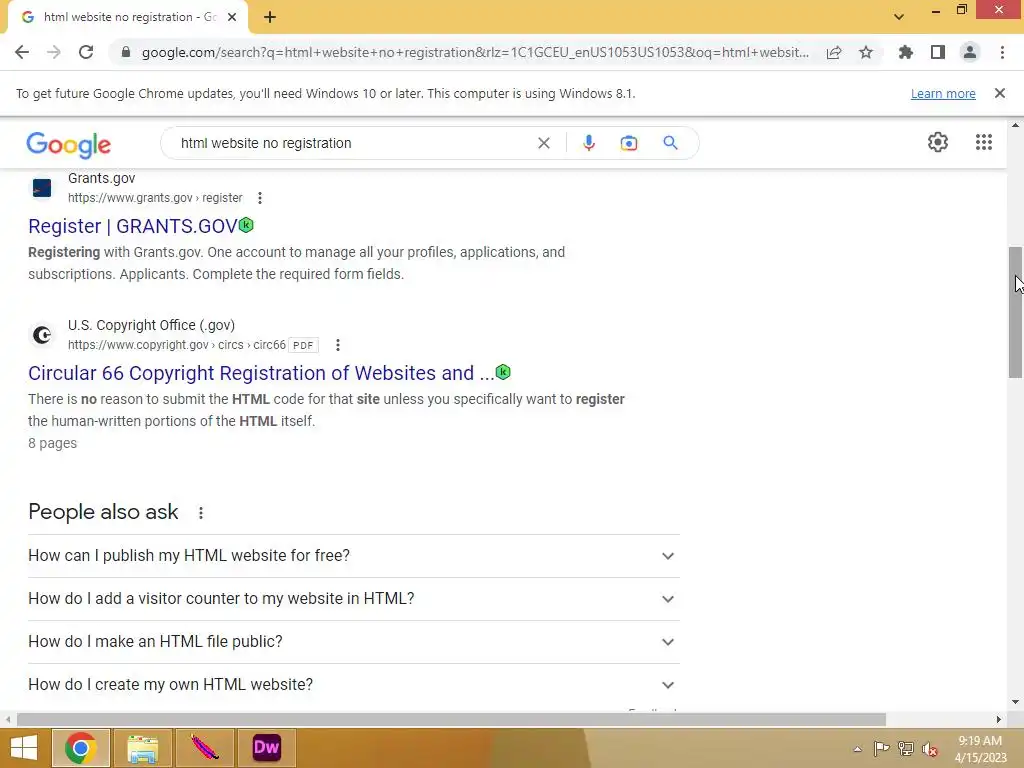1024x768 pixels.
Task: Click the Grants.gov site name text
Action: coord(101,178)
